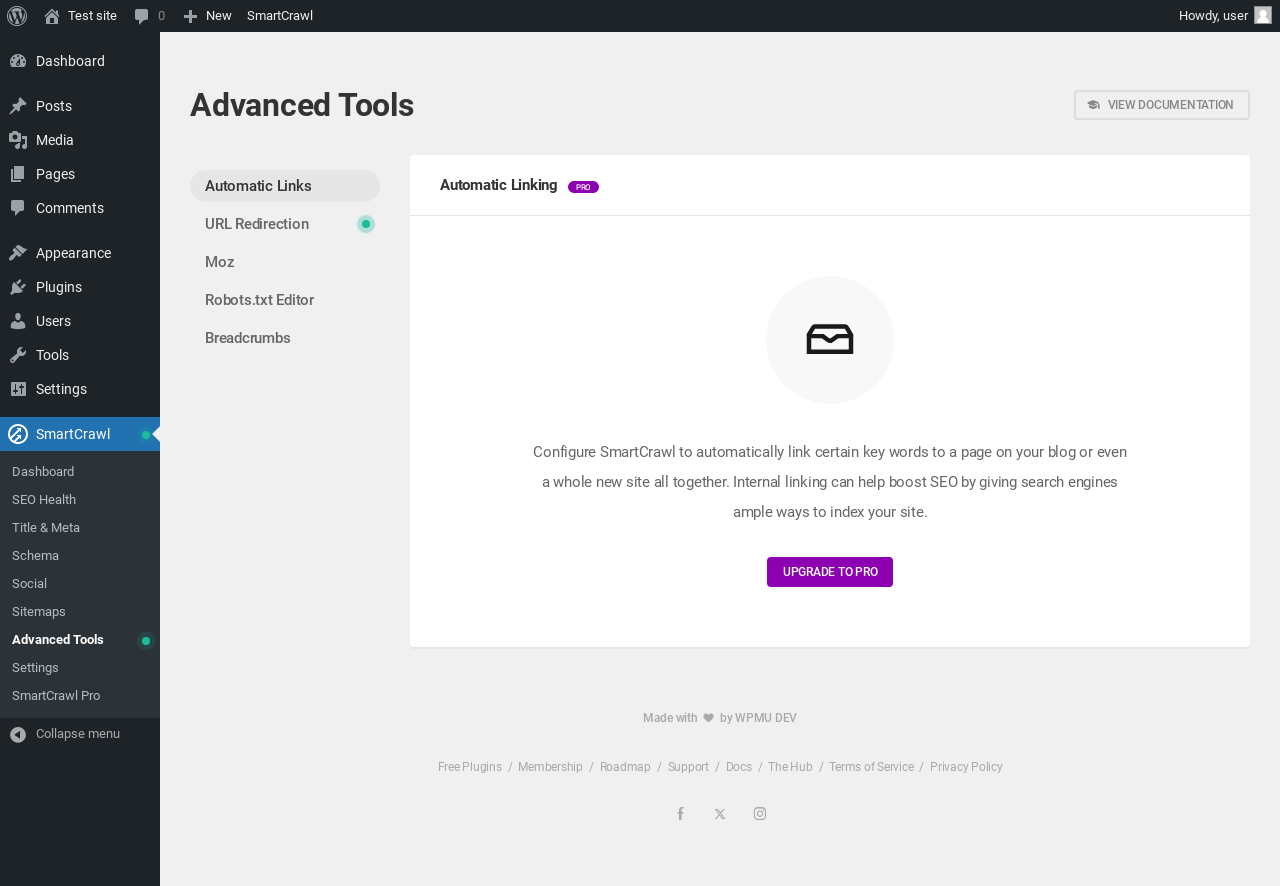Click the New label in admin bar

pos(218,16)
